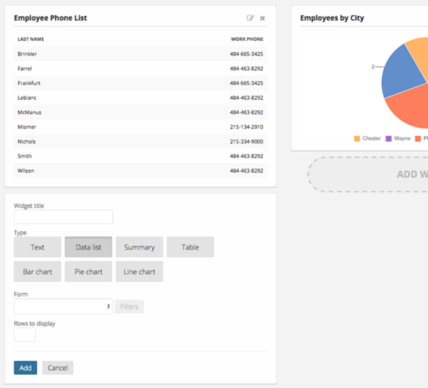This screenshot has height=388, width=428.
Task: Select the Line chart type
Action: pos(139,272)
